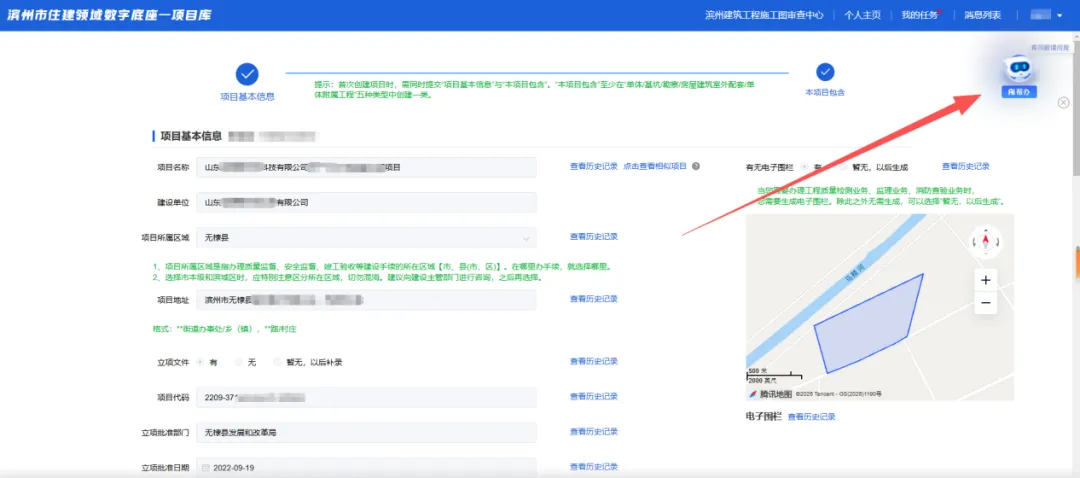The width and height of the screenshot is (1080, 478).
Task: Click the 腾讯地图 logo on the map
Action: tap(771, 394)
